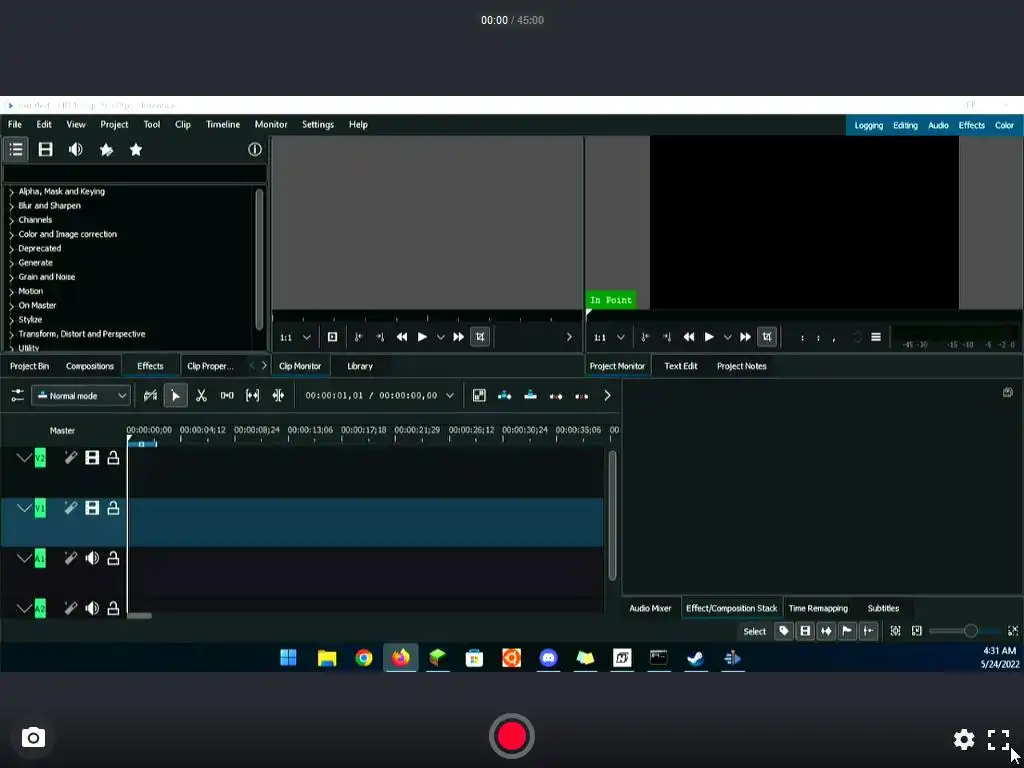Toggle effects on track A2
This screenshot has height=768, width=1024.
point(71,609)
